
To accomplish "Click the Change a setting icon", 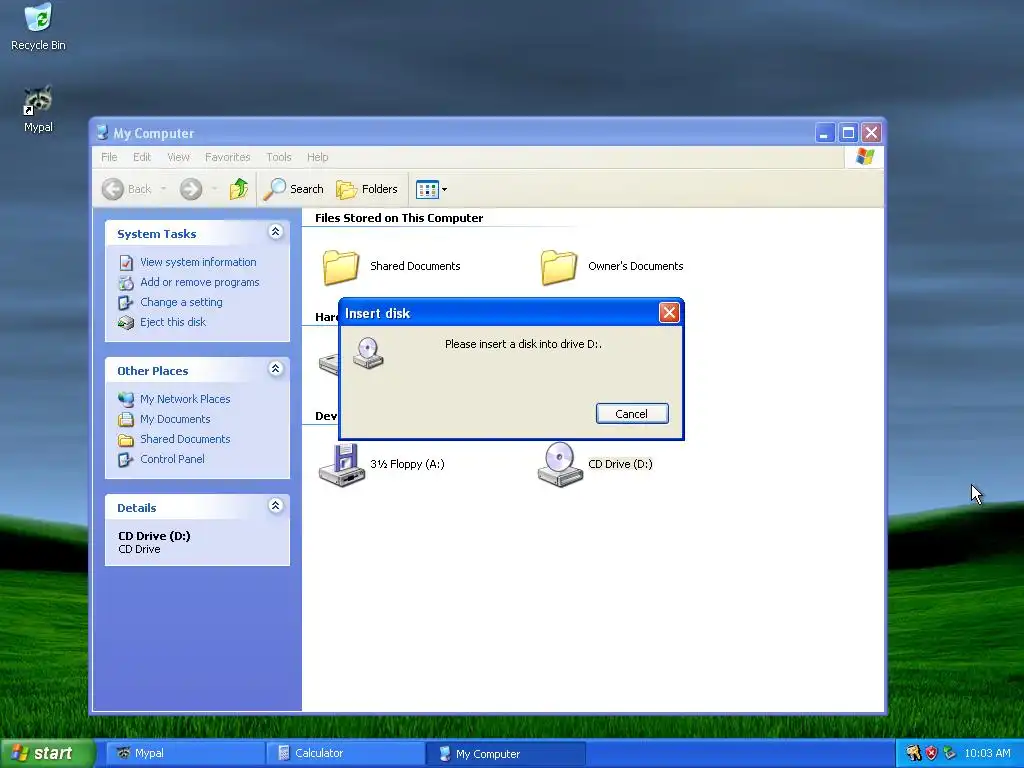I will pyautogui.click(x=126, y=303).
